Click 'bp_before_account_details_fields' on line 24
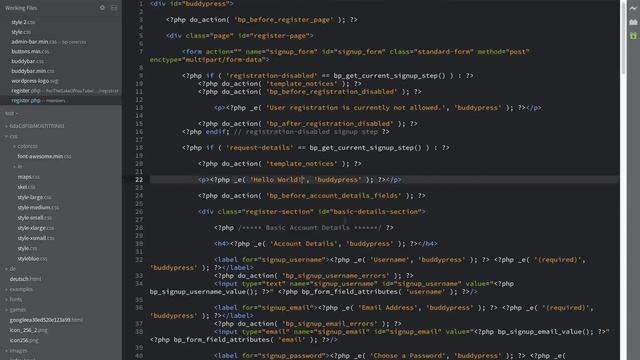 pos(333,196)
